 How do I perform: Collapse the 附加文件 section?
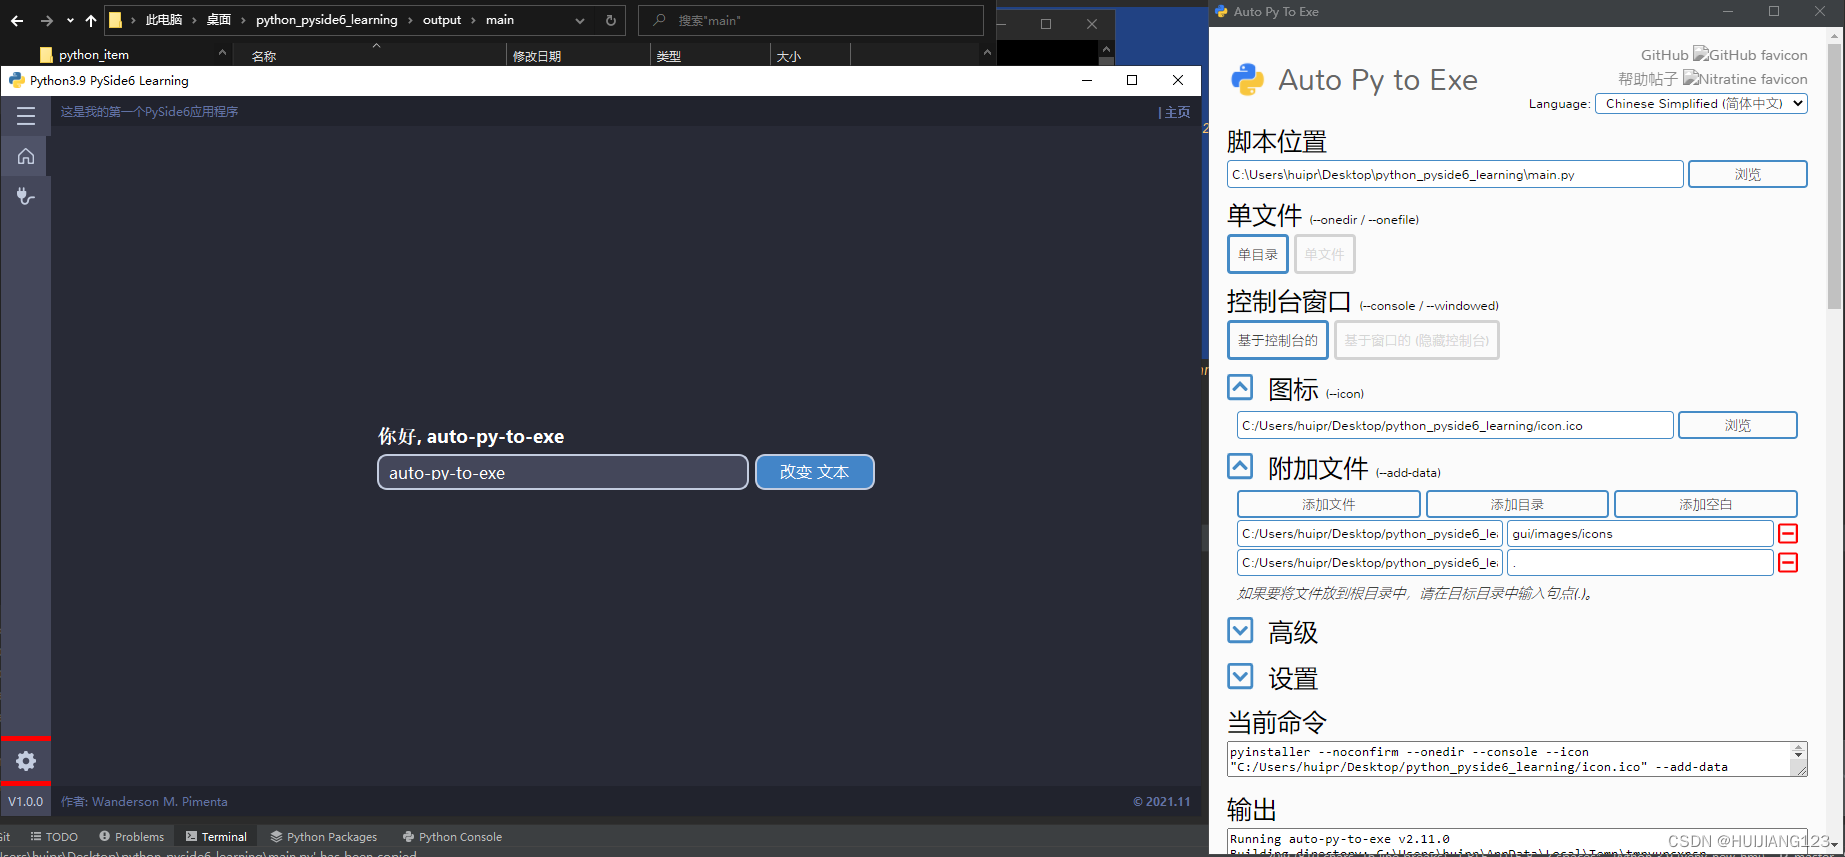(x=1240, y=466)
